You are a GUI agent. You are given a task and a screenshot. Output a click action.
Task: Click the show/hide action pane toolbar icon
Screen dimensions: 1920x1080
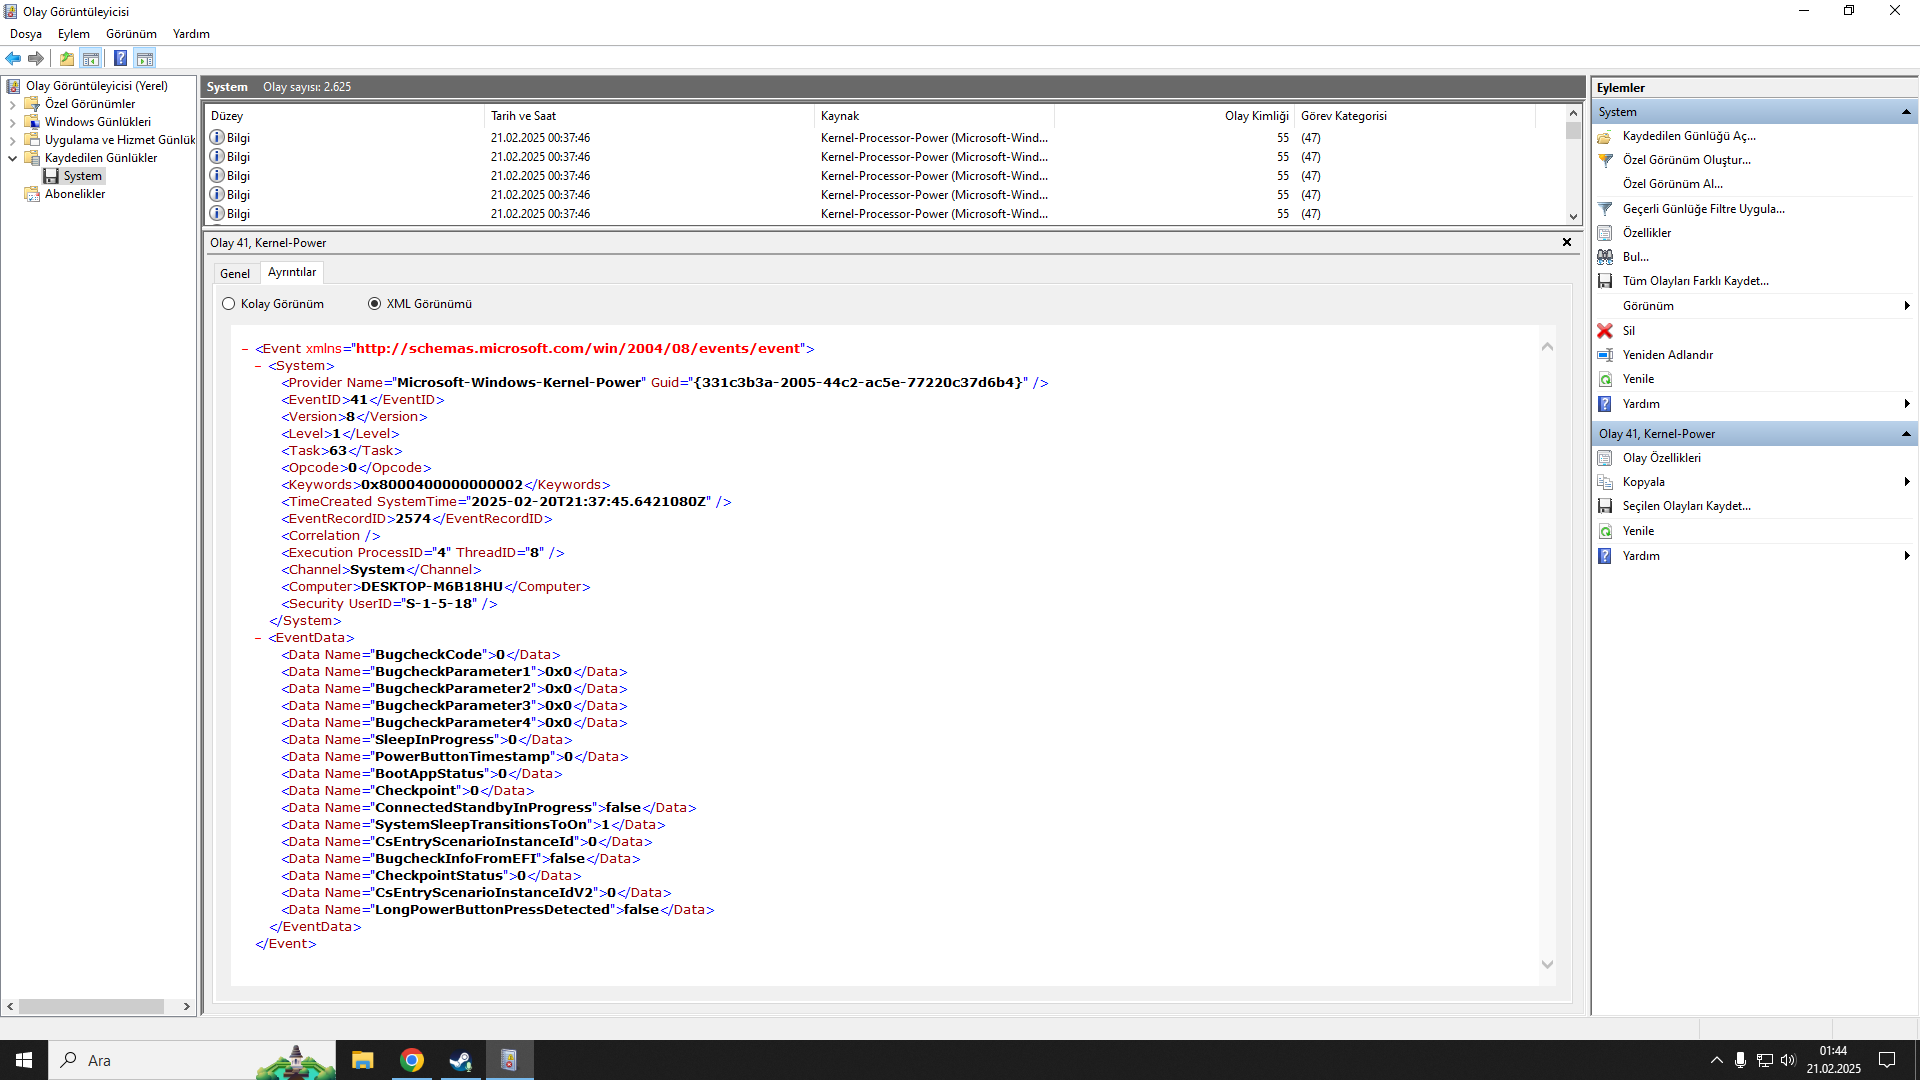coord(145,58)
